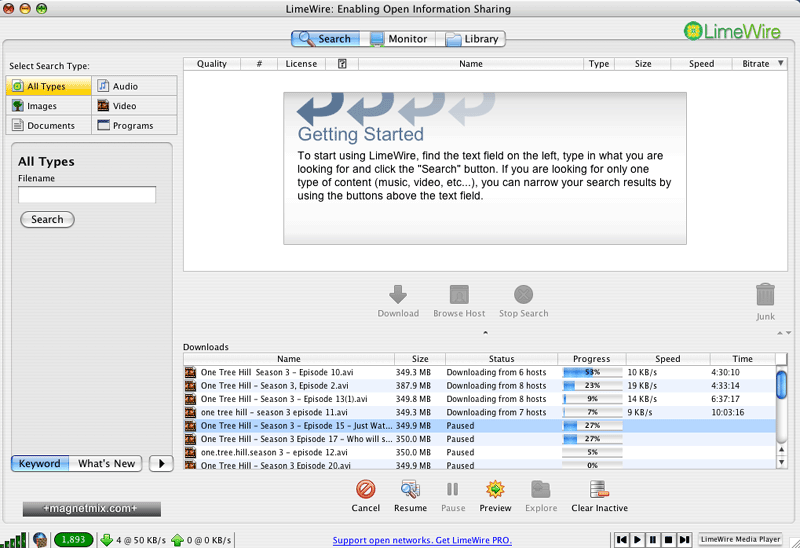
Task: Sort downloads by the Progress column
Action: pyautogui.click(x=592, y=359)
